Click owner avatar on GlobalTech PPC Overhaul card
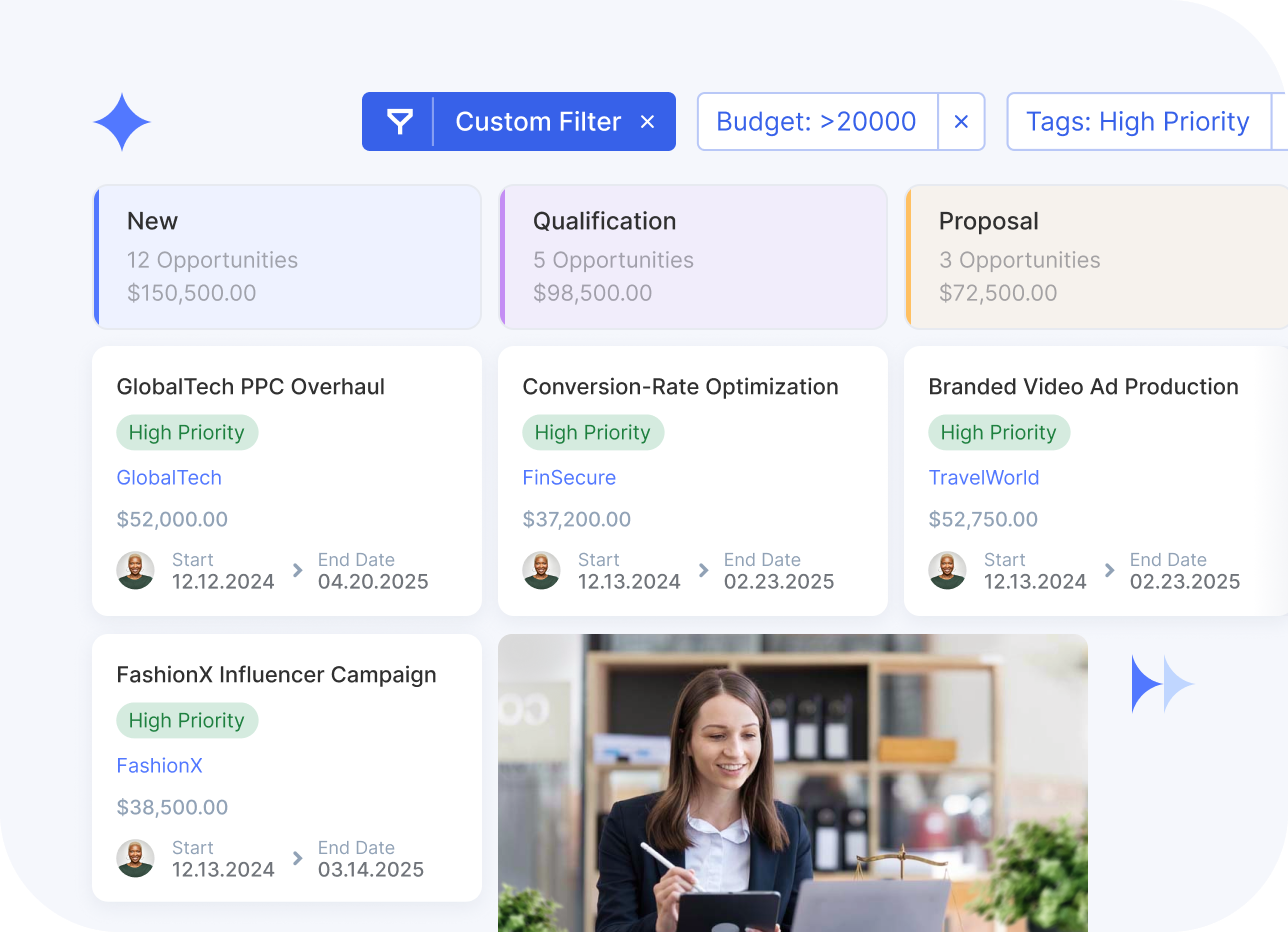Viewport: 1288px width, 932px height. 135,570
